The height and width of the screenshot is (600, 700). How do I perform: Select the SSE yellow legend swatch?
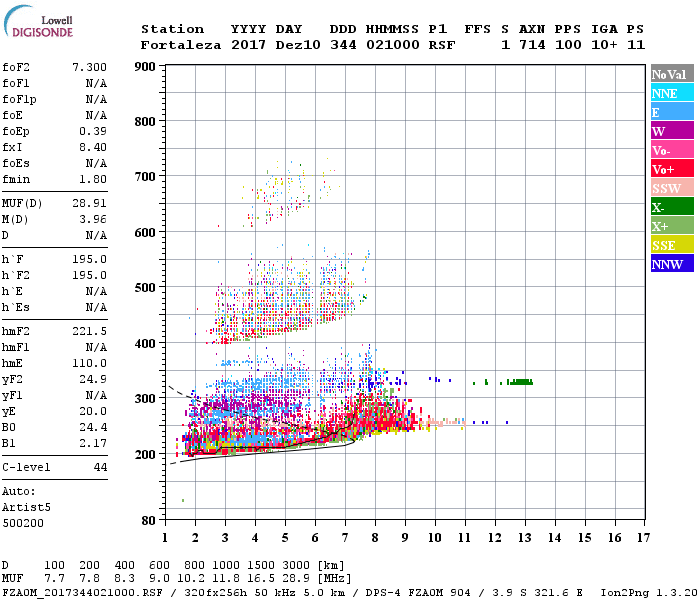click(x=672, y=245)
